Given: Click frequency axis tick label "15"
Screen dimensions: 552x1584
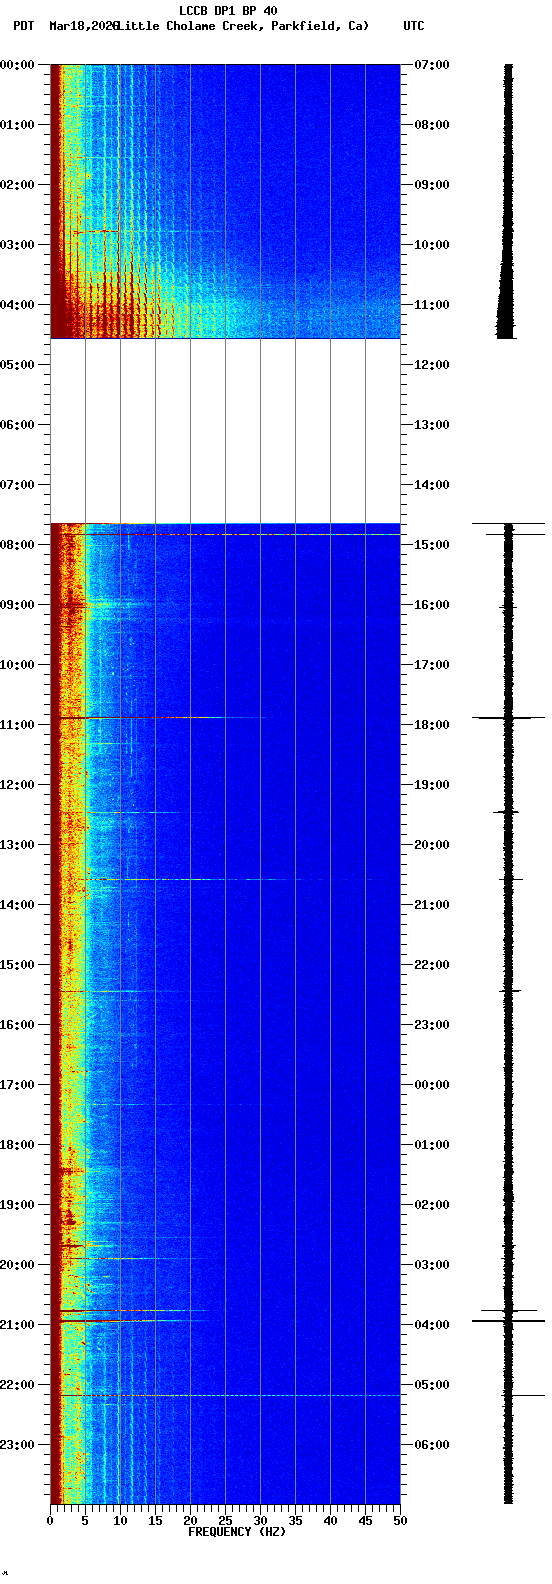Looking at the screenshot, I should 155,1521.
